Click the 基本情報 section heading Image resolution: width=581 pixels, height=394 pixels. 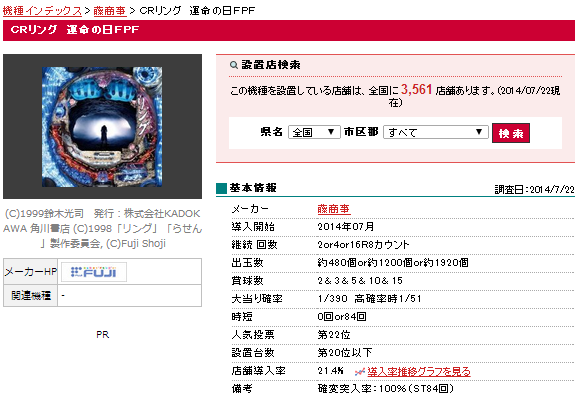(253, 188)
